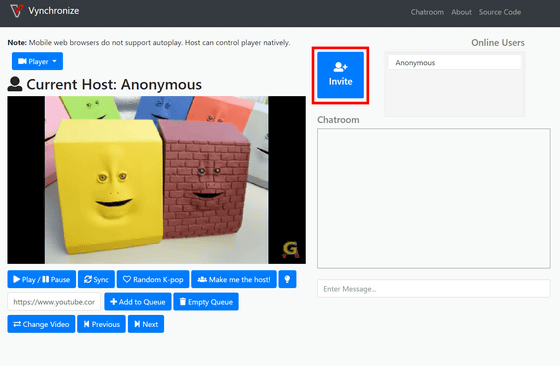Viewport: 560px width, 366px height.
Task: Open the Vynchronize brand title link
Action: (x=54, y=11)
